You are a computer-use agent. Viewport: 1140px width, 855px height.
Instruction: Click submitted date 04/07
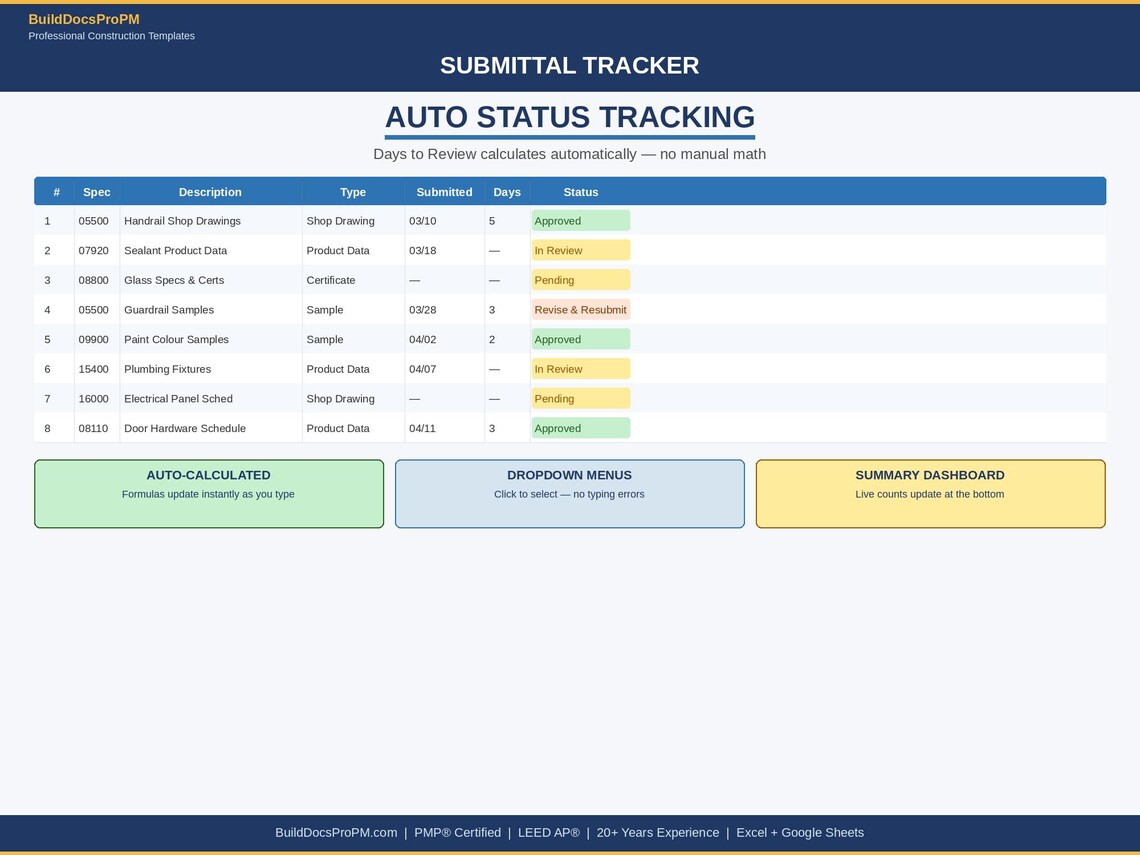click(422, 369)
